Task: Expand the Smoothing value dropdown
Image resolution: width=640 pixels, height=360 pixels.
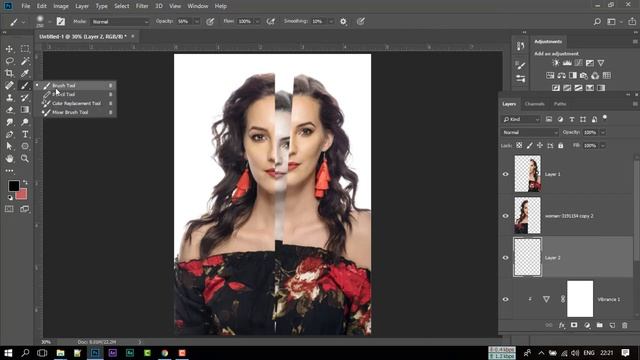Action: point(331,22)
